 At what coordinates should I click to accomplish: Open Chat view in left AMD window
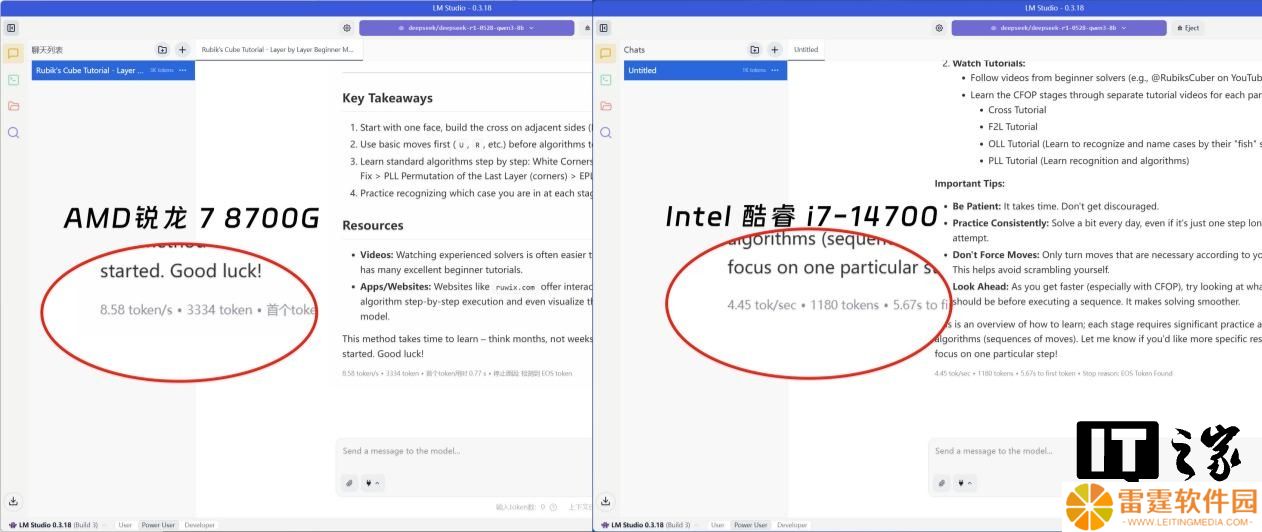[x=13, y=53]
